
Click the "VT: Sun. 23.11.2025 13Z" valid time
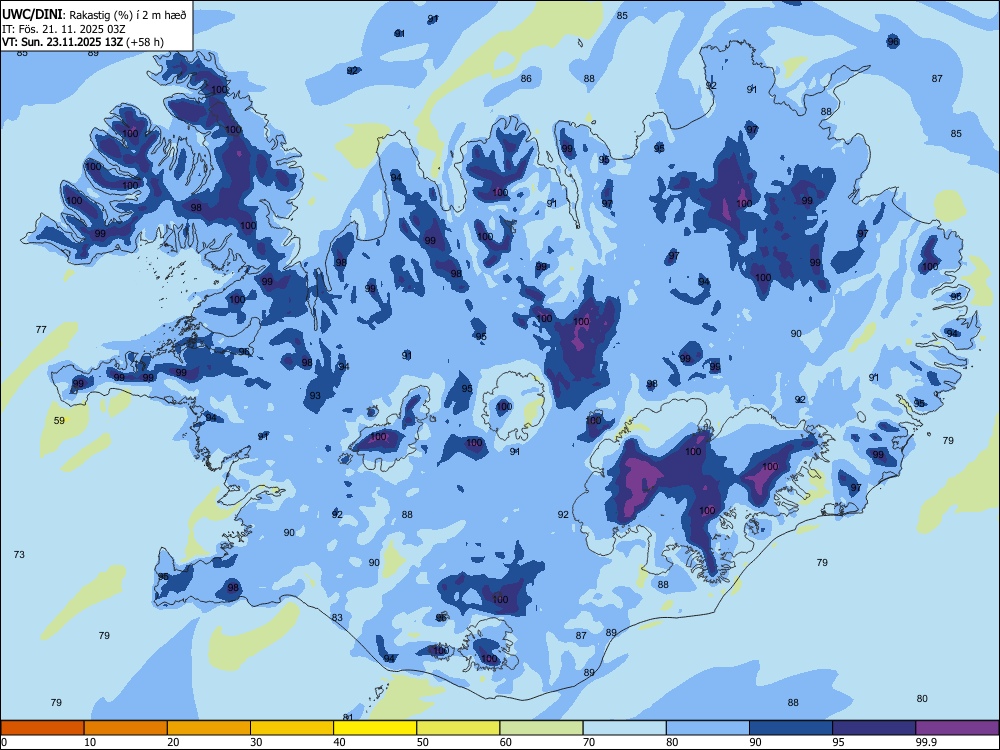click(x=62, y=42)
